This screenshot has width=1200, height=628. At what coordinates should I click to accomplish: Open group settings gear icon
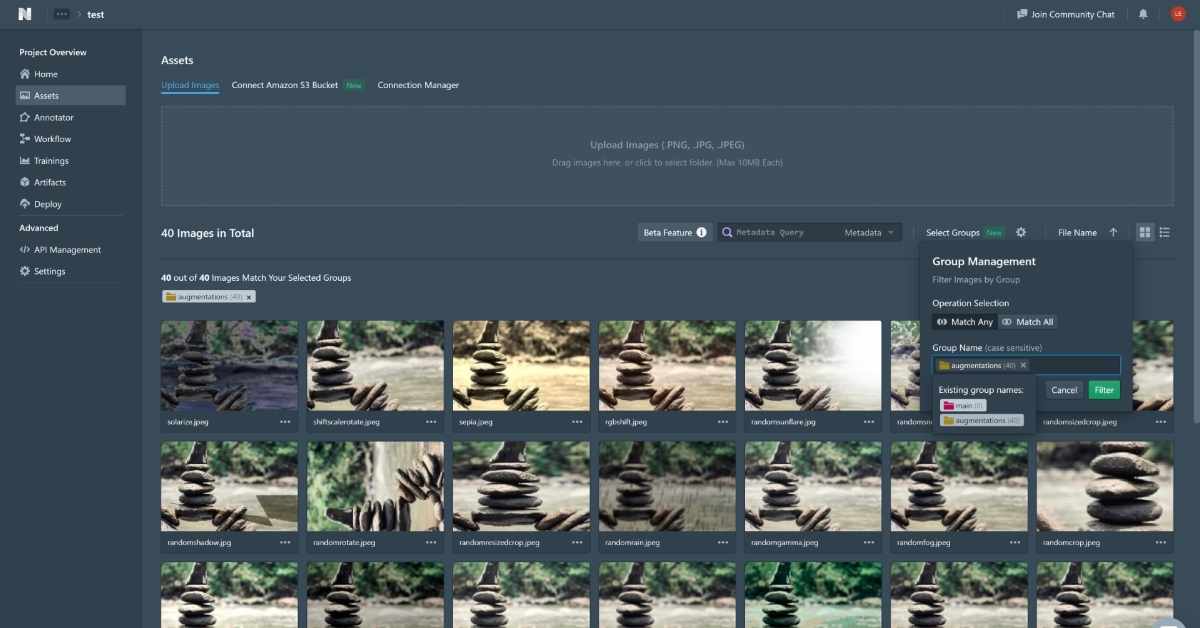pyautogui.click(x=1021, y=232)
